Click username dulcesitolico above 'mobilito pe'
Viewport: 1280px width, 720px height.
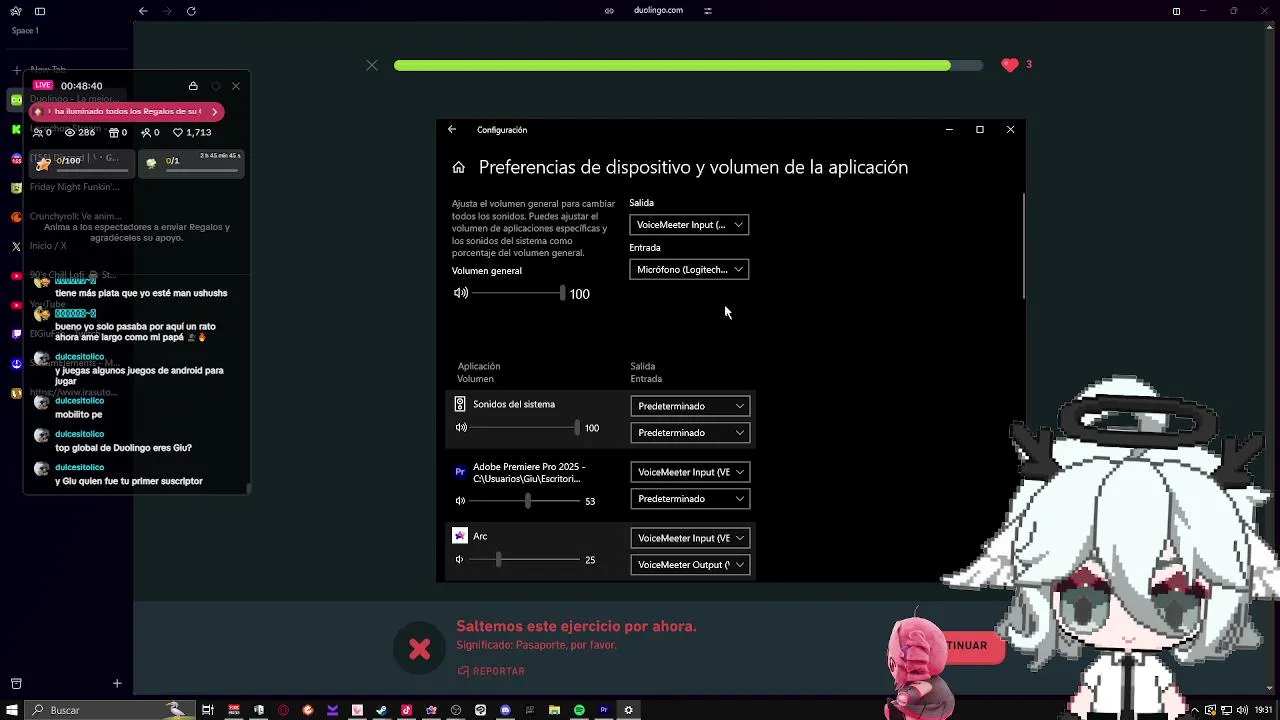click(x=79, y=400)
